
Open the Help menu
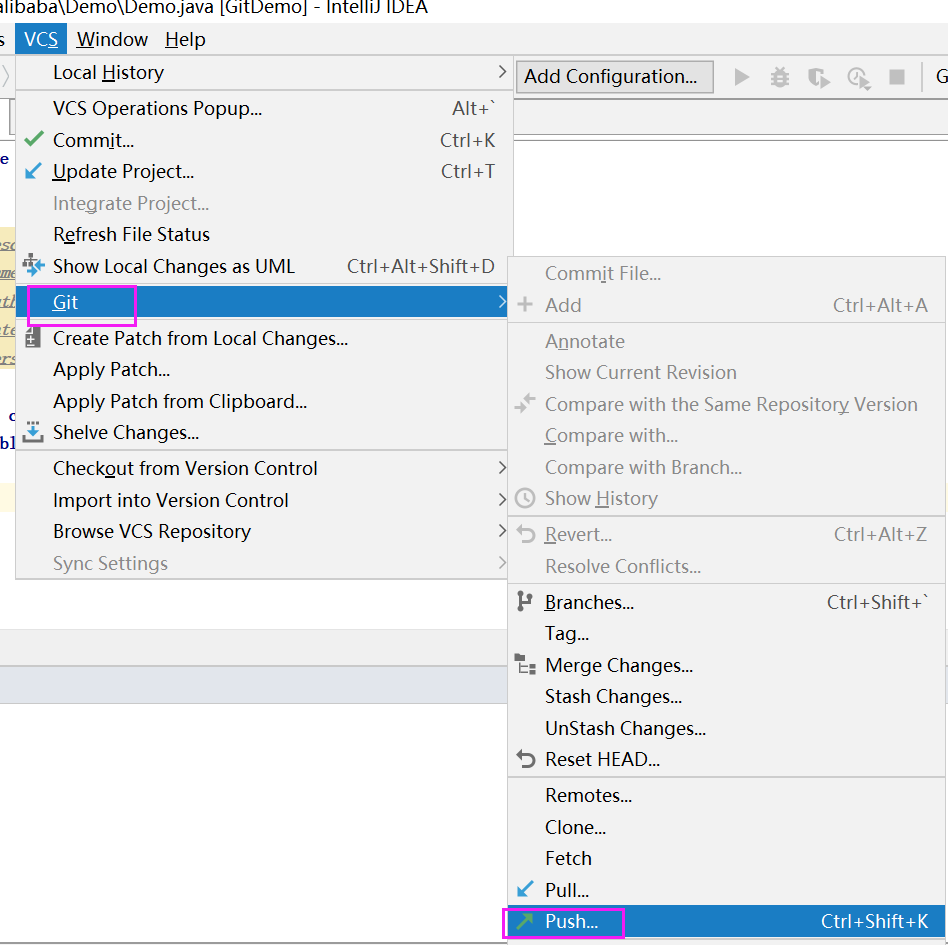(185, 39)
